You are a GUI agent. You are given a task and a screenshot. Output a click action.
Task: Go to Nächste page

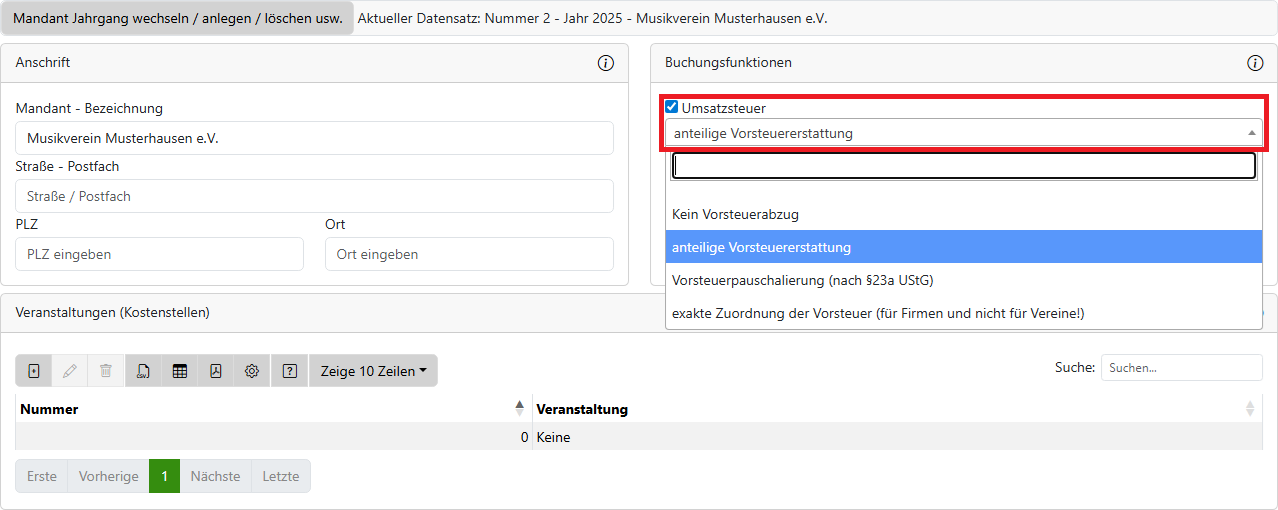tap(215, 476)
